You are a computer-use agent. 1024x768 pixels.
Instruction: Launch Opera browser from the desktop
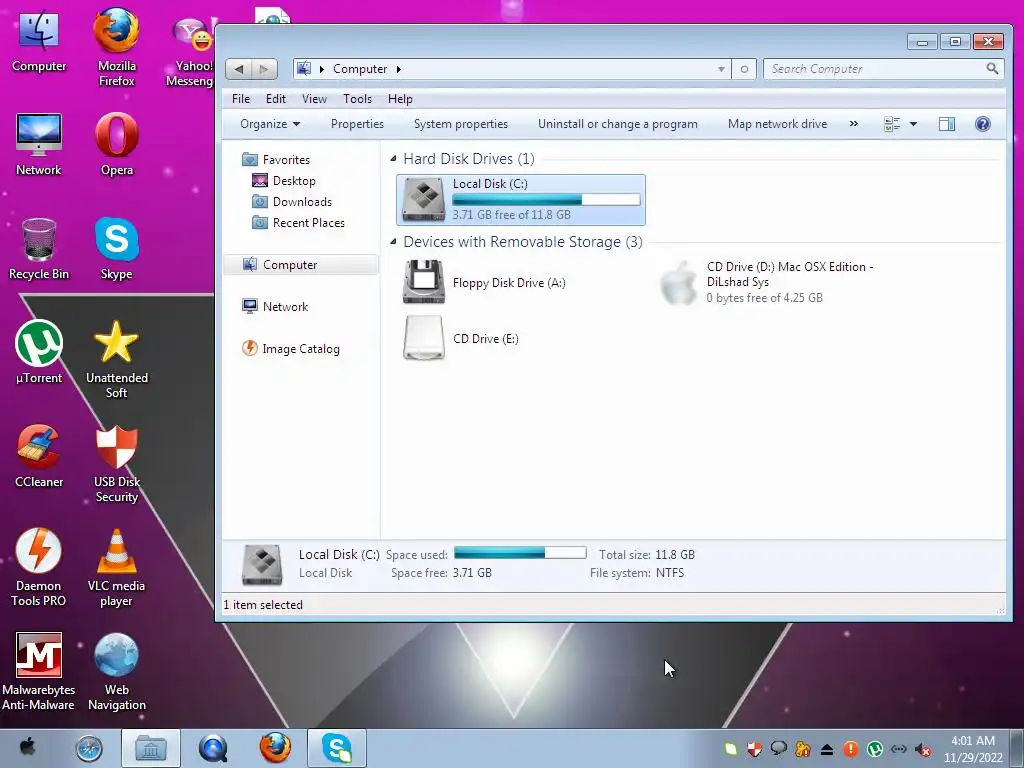point(116,145)
